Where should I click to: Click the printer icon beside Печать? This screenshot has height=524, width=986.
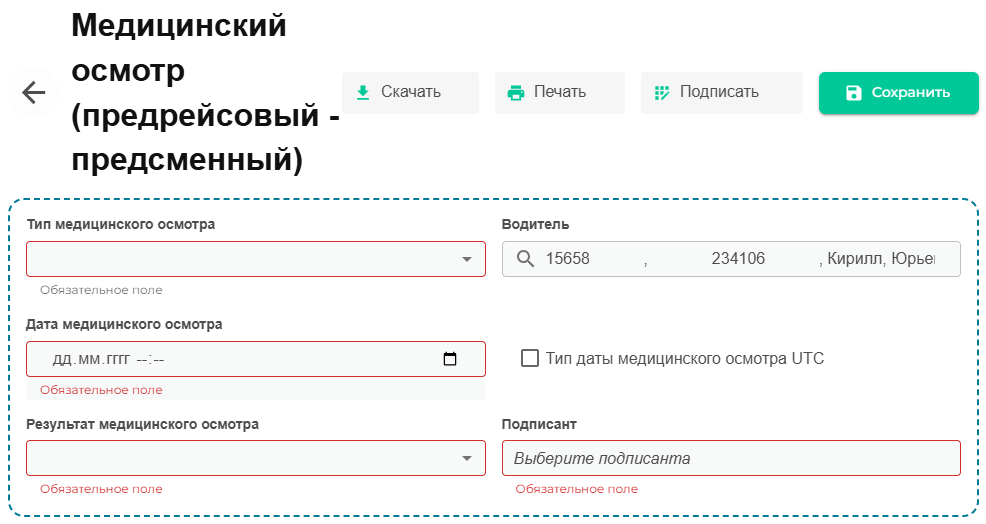(x=516, y=93)
